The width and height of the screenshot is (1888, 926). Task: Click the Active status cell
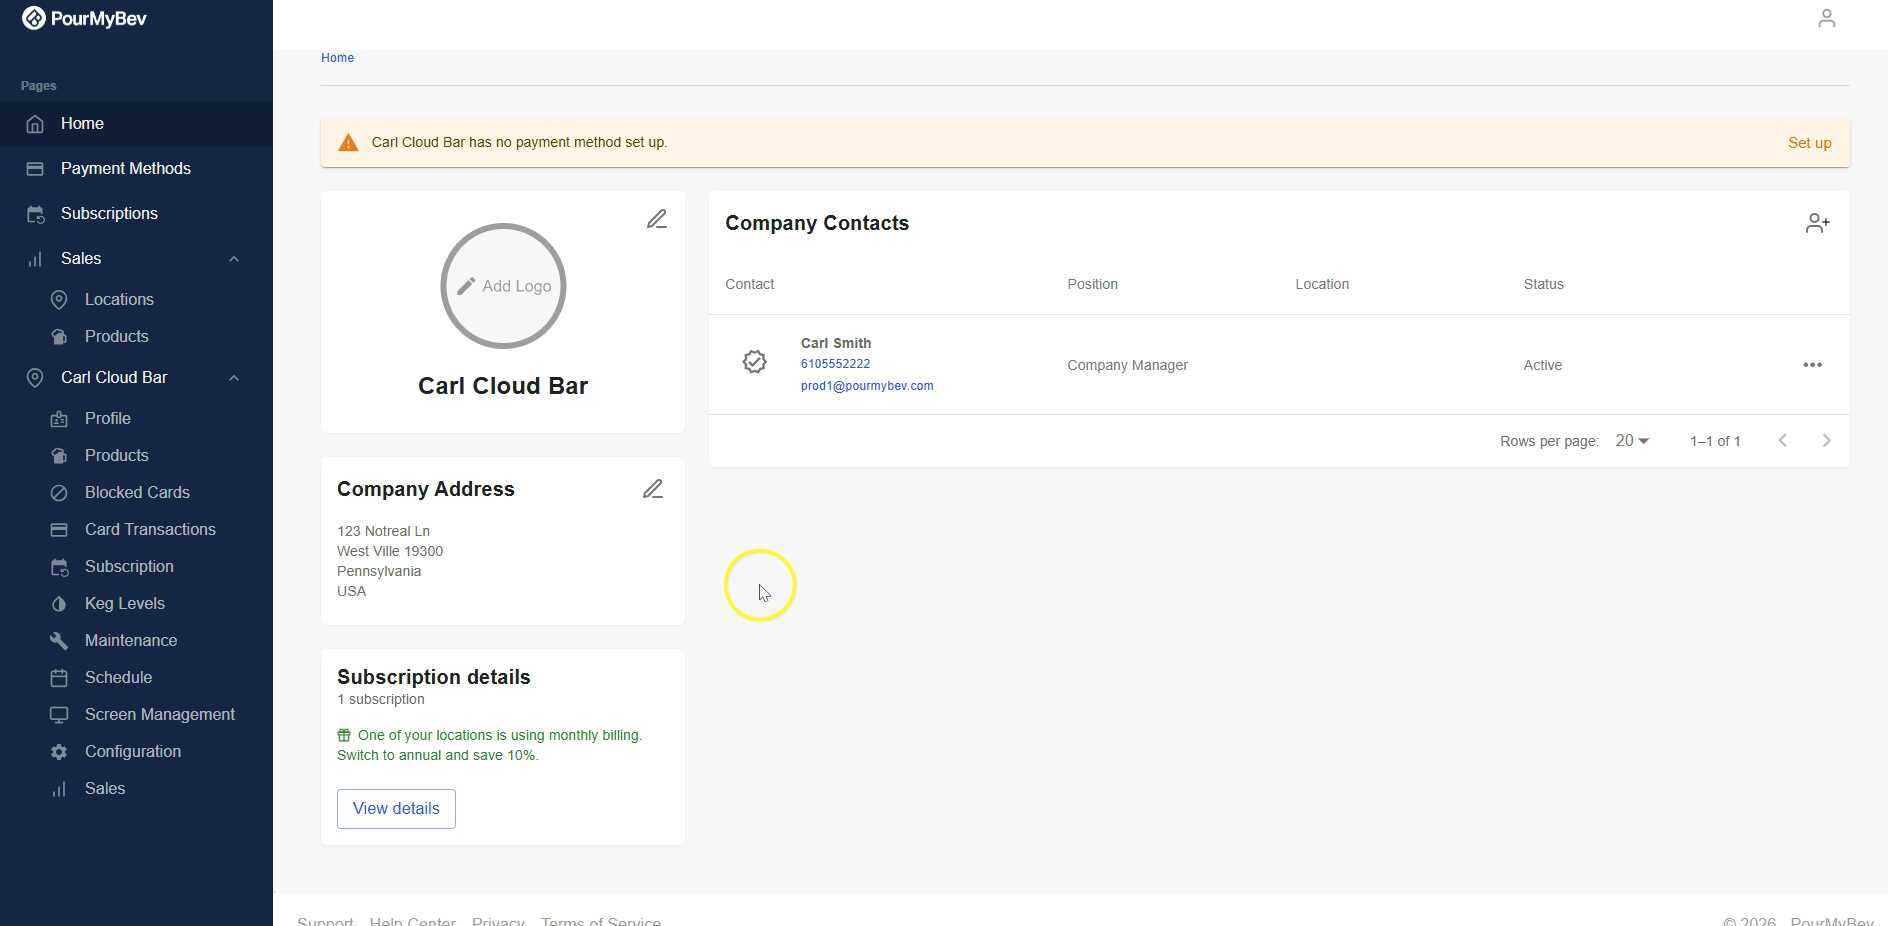pos(1542,366)
